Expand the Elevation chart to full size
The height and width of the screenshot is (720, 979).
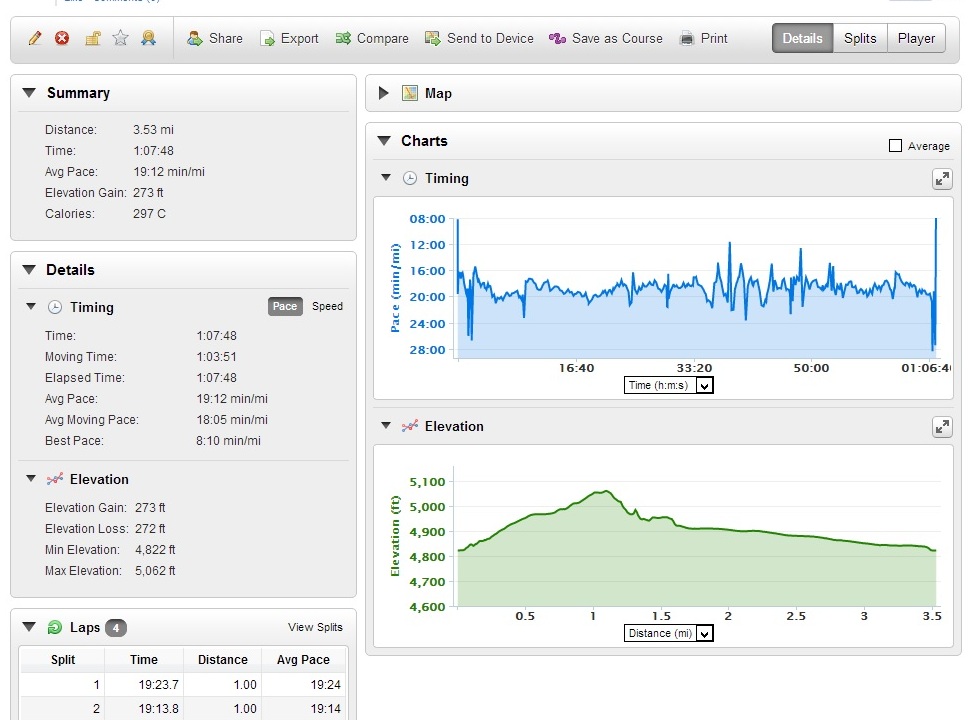[x=942, y=427]
